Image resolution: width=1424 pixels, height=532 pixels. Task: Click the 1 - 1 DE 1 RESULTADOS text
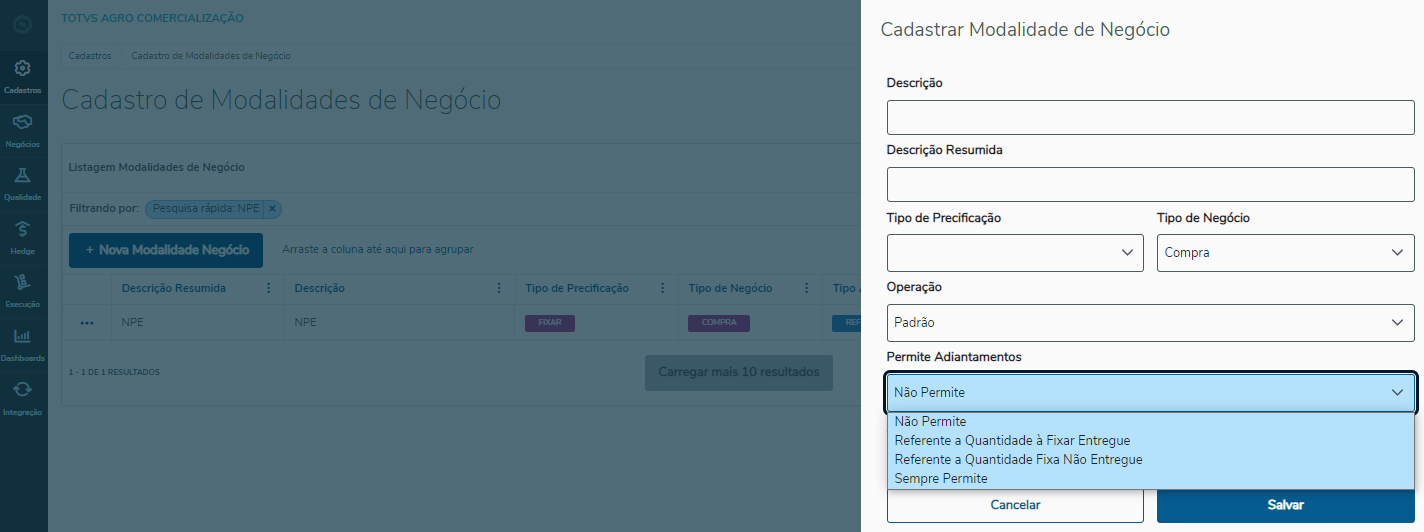coord(114,372)
